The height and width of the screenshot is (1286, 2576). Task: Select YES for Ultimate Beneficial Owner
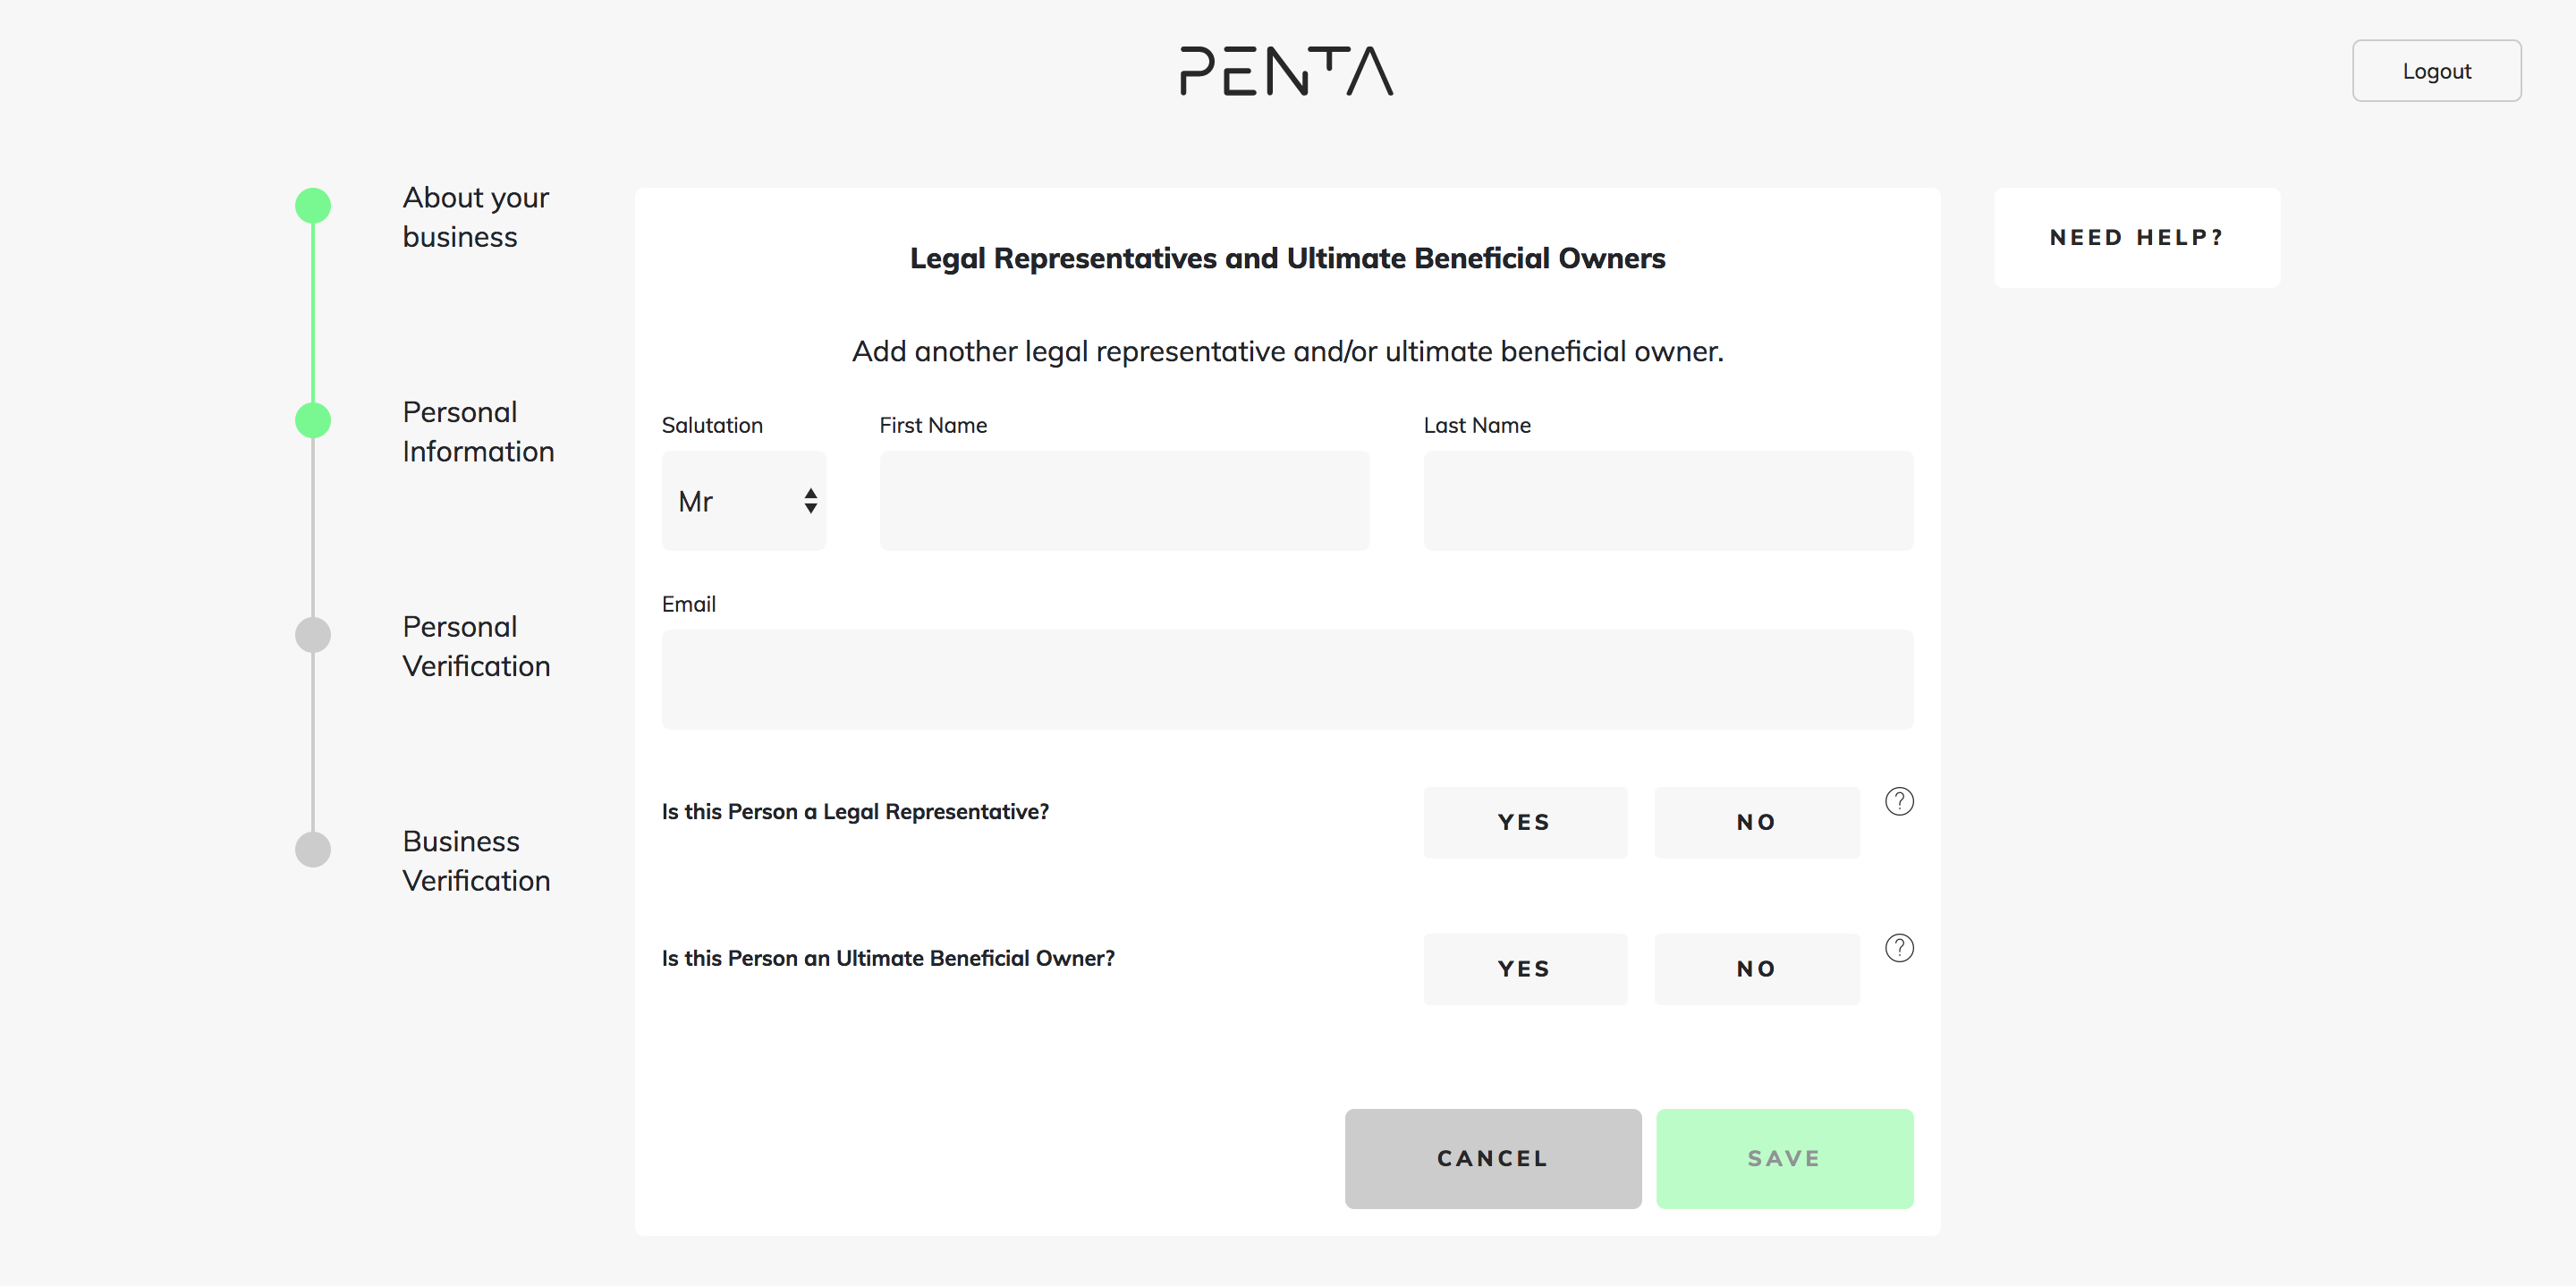pyautogui.click(x=1525, y=969)
